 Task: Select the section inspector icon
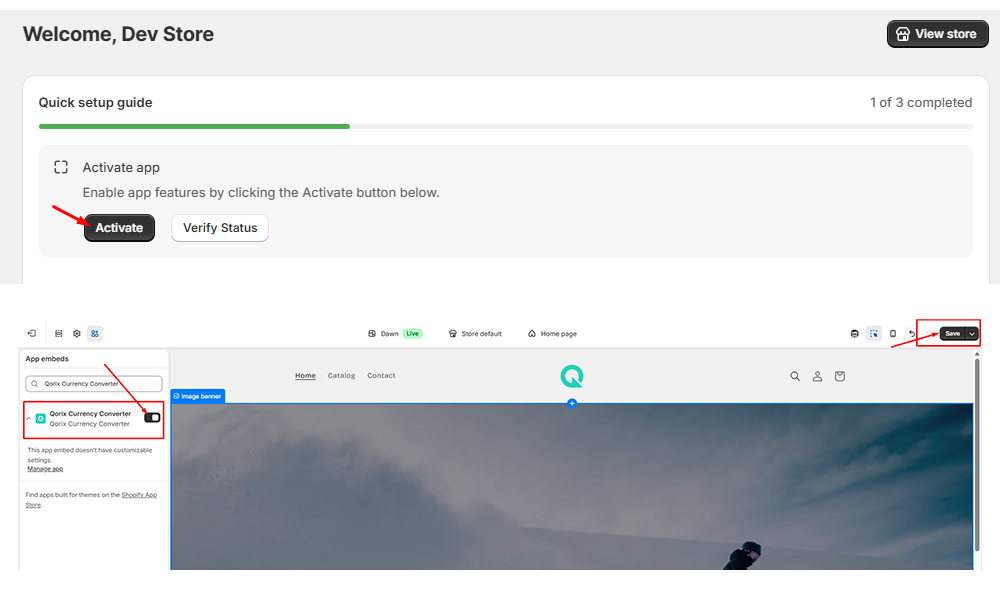click(x=874, y=333)
